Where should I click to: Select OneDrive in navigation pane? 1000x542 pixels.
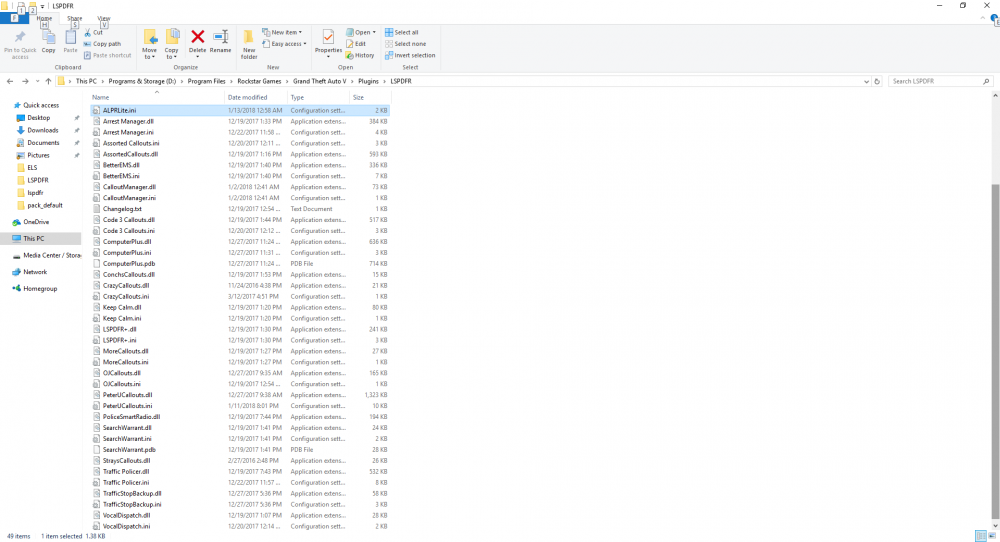click(x=36, y=222)
